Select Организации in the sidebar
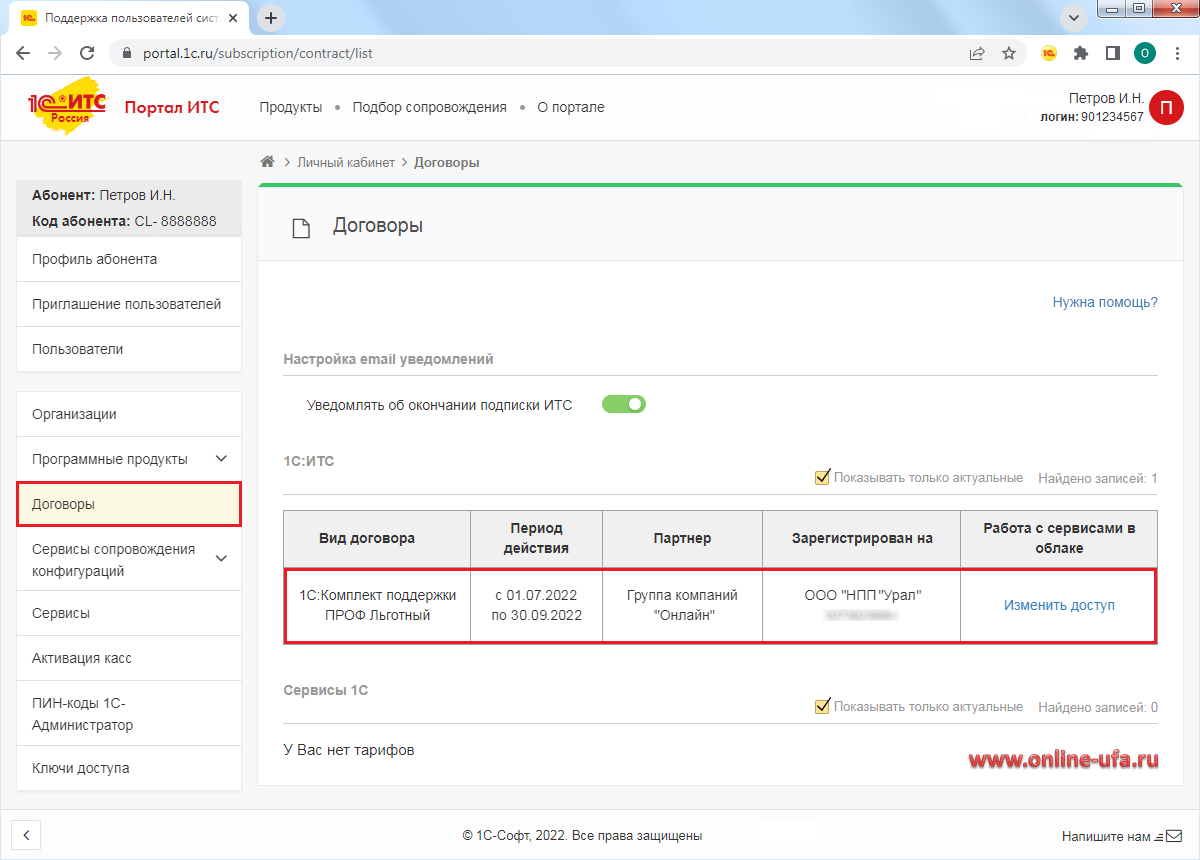The height and width of the screenshot is (860, 1200). (129, 414)
